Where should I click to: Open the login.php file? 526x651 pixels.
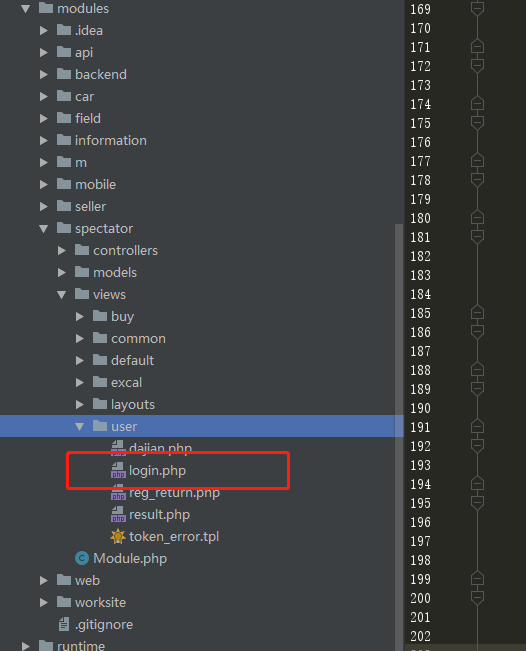click(157, 471)
